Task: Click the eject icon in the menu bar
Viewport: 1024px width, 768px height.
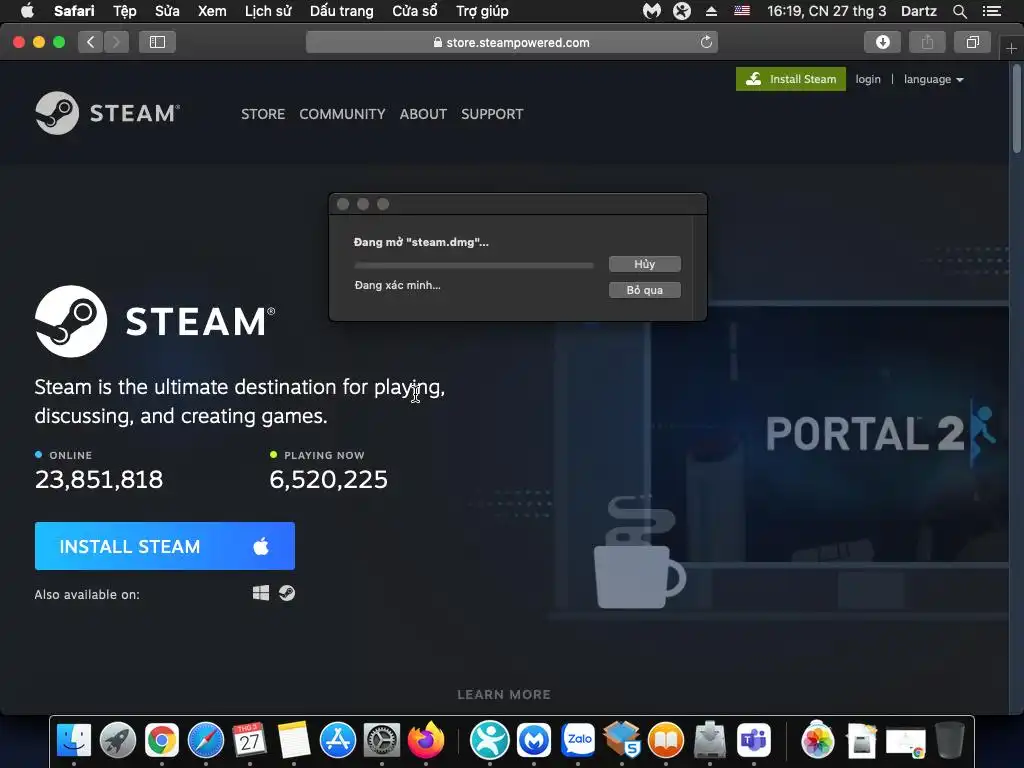Action: point(712,10)
